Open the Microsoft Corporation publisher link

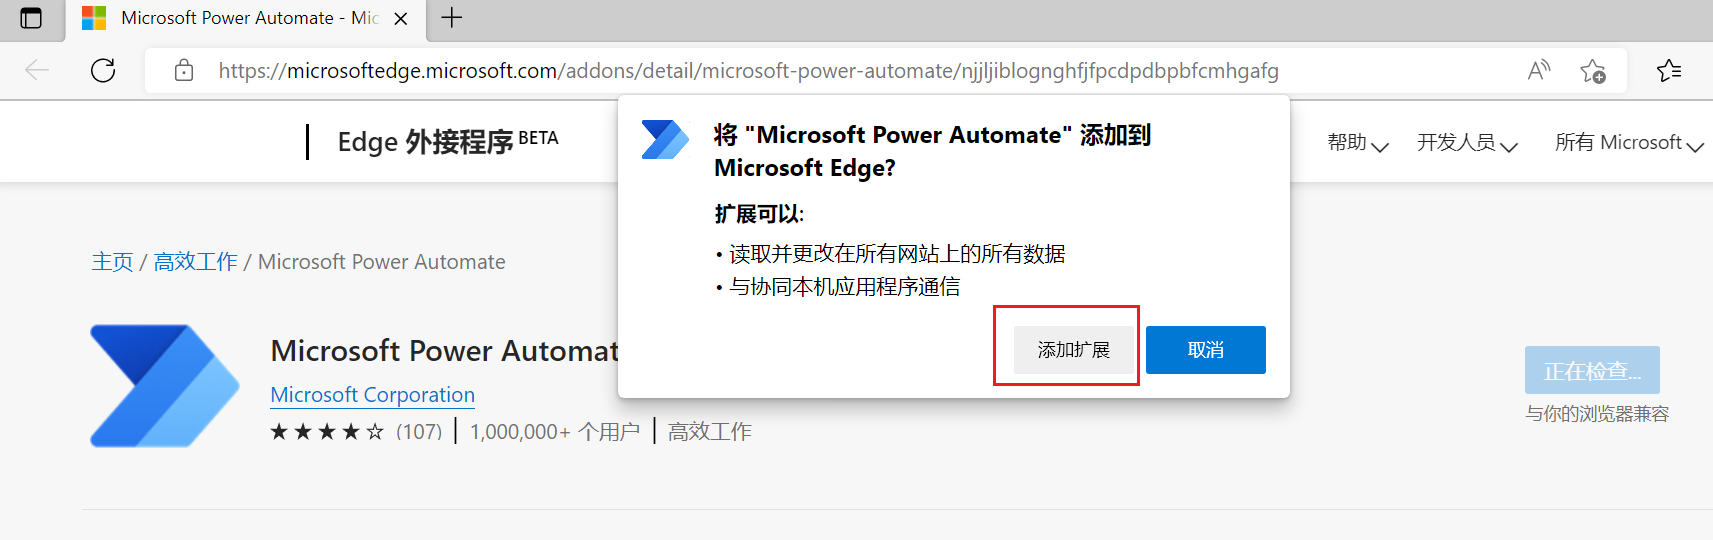[372, 395]
